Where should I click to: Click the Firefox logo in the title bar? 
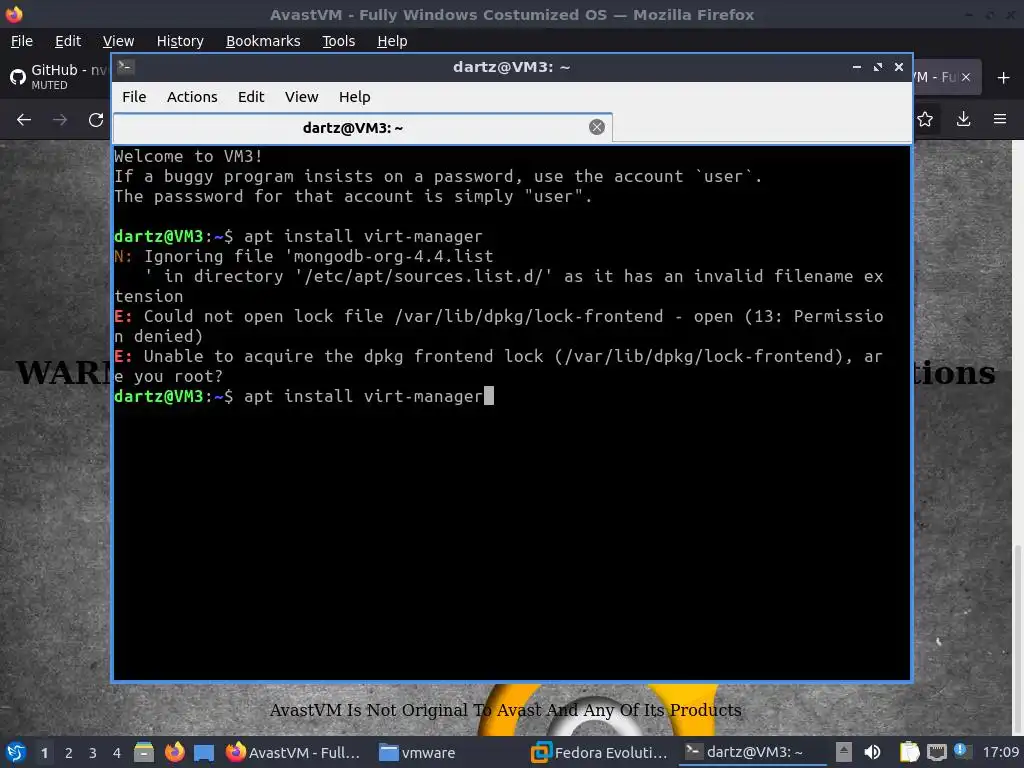coord(14,14)
